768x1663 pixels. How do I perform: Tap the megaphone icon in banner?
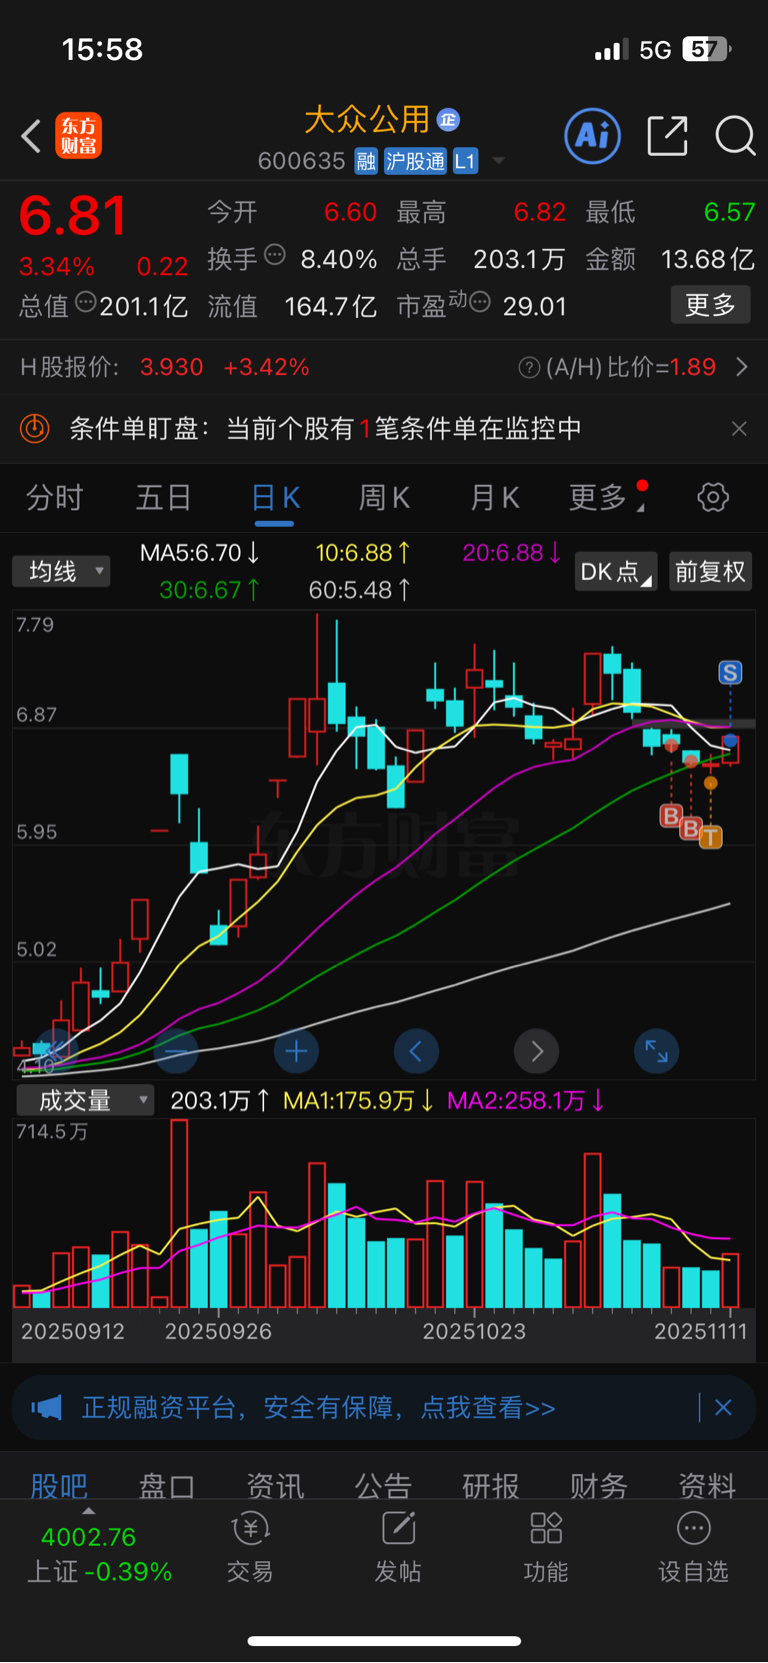click(x=46, y=1408)
